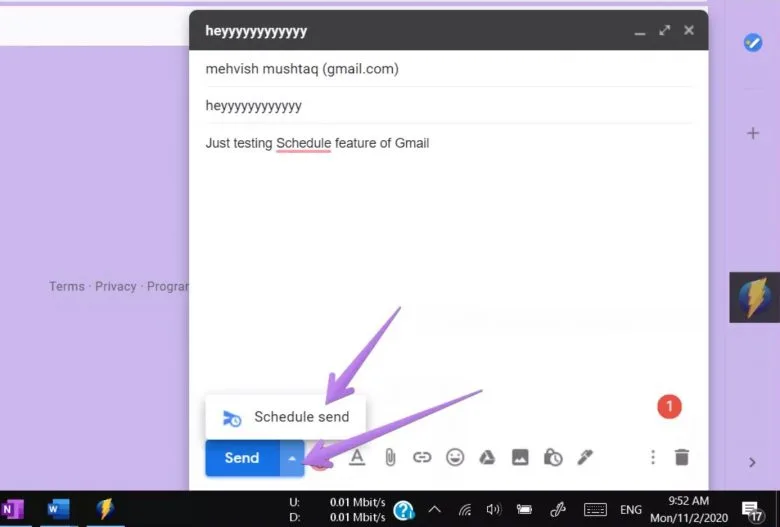
Task: Choose Schedule send from the popup
Action: [286, 417]
